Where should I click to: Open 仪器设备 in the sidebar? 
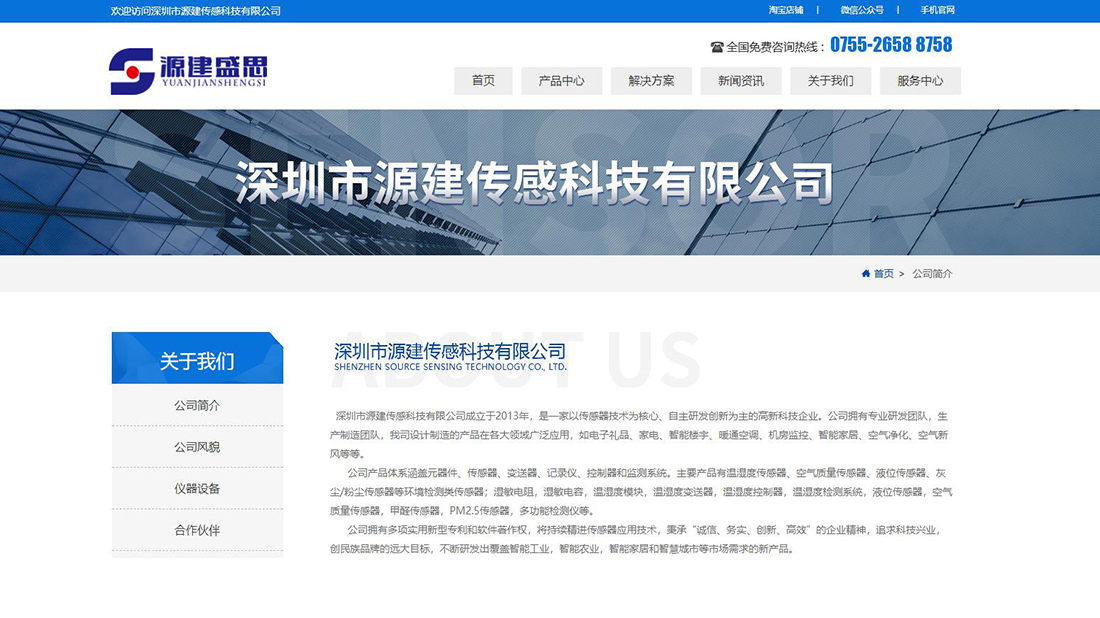(197, 488)
